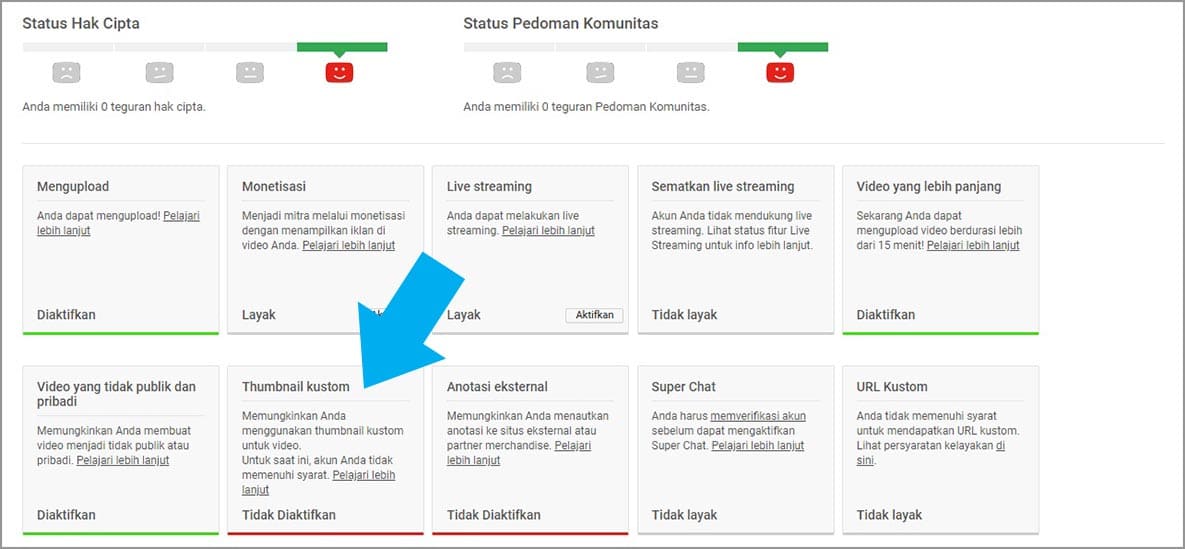Click Pelajari lebih lanjut in Video yang tidak publik card
The height and width of the screenshot is (549, 1185).
click(x=122, y=460)
